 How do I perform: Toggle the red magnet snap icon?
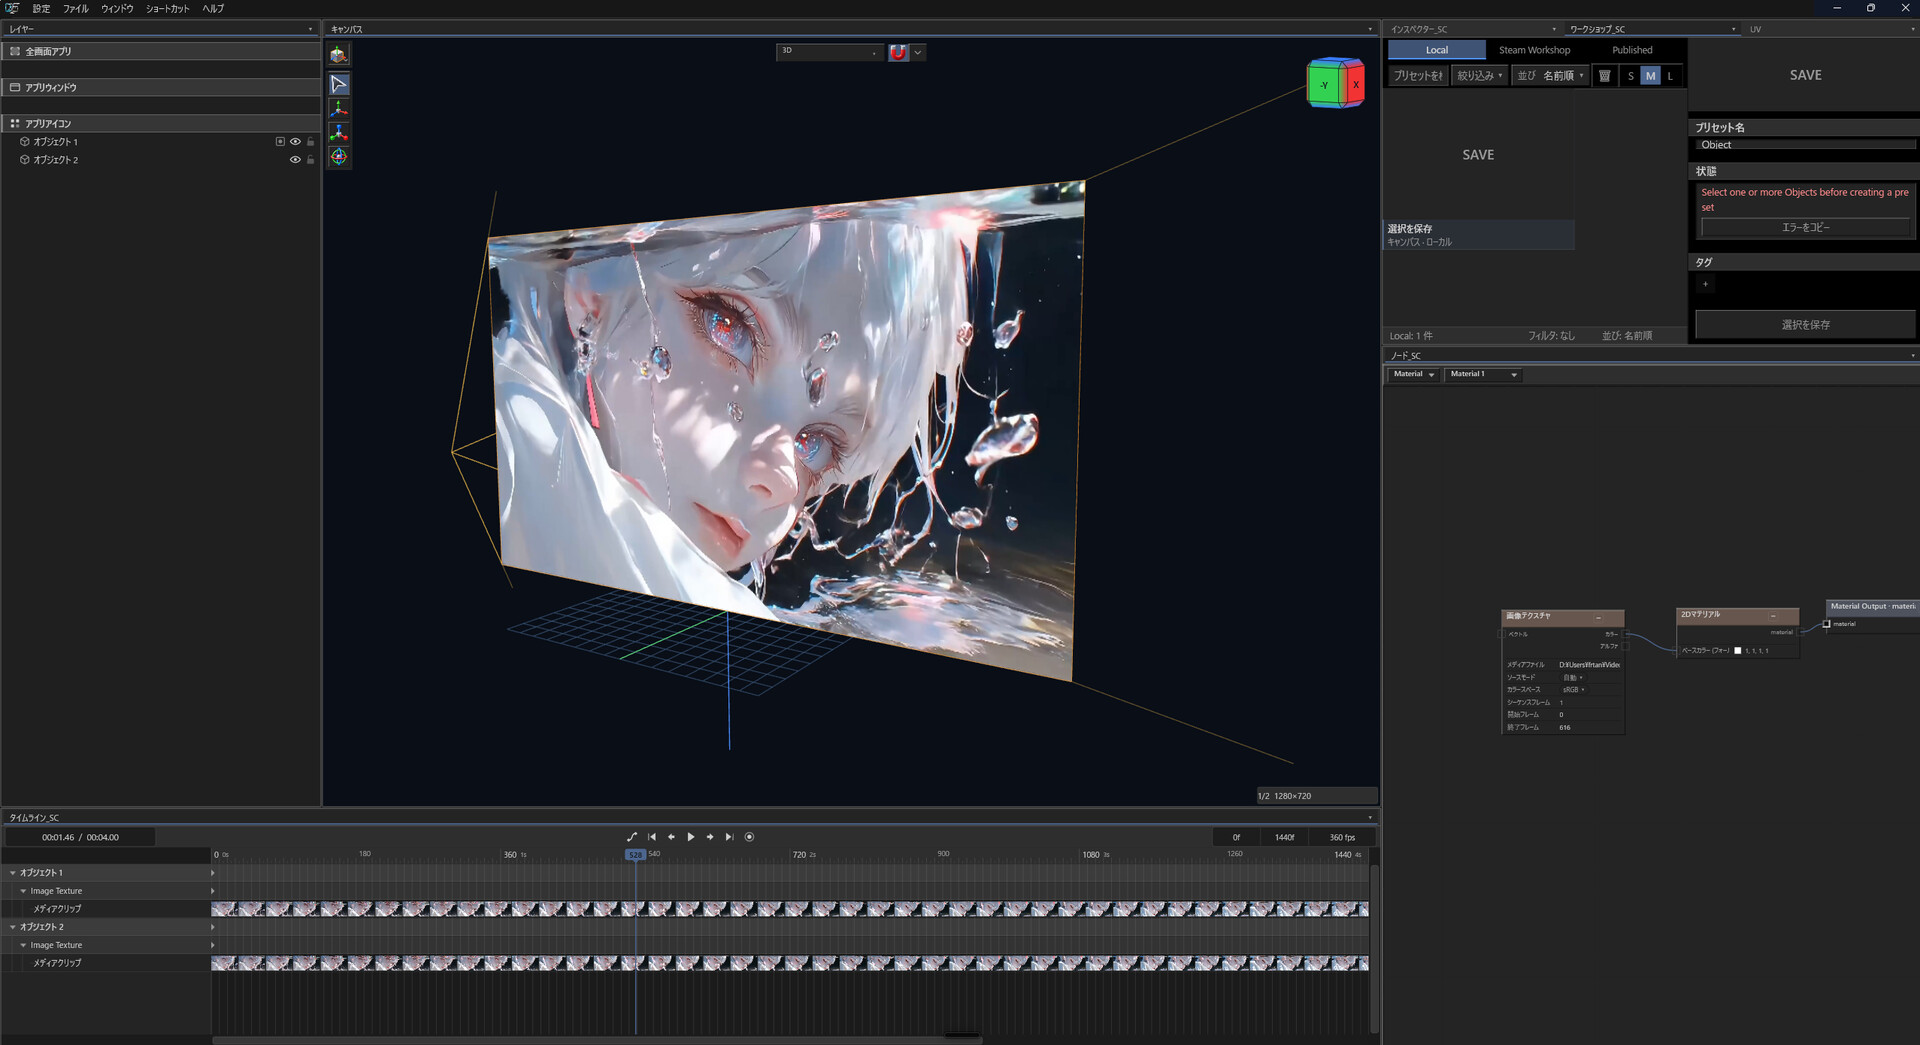898,52
